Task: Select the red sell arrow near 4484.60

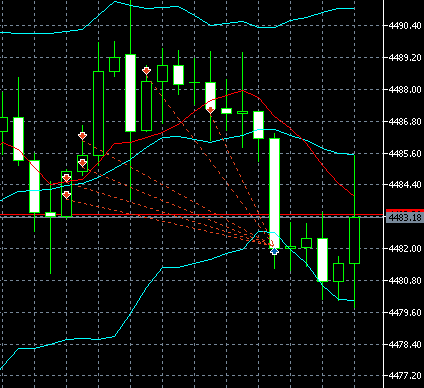Action: (66, 179)
